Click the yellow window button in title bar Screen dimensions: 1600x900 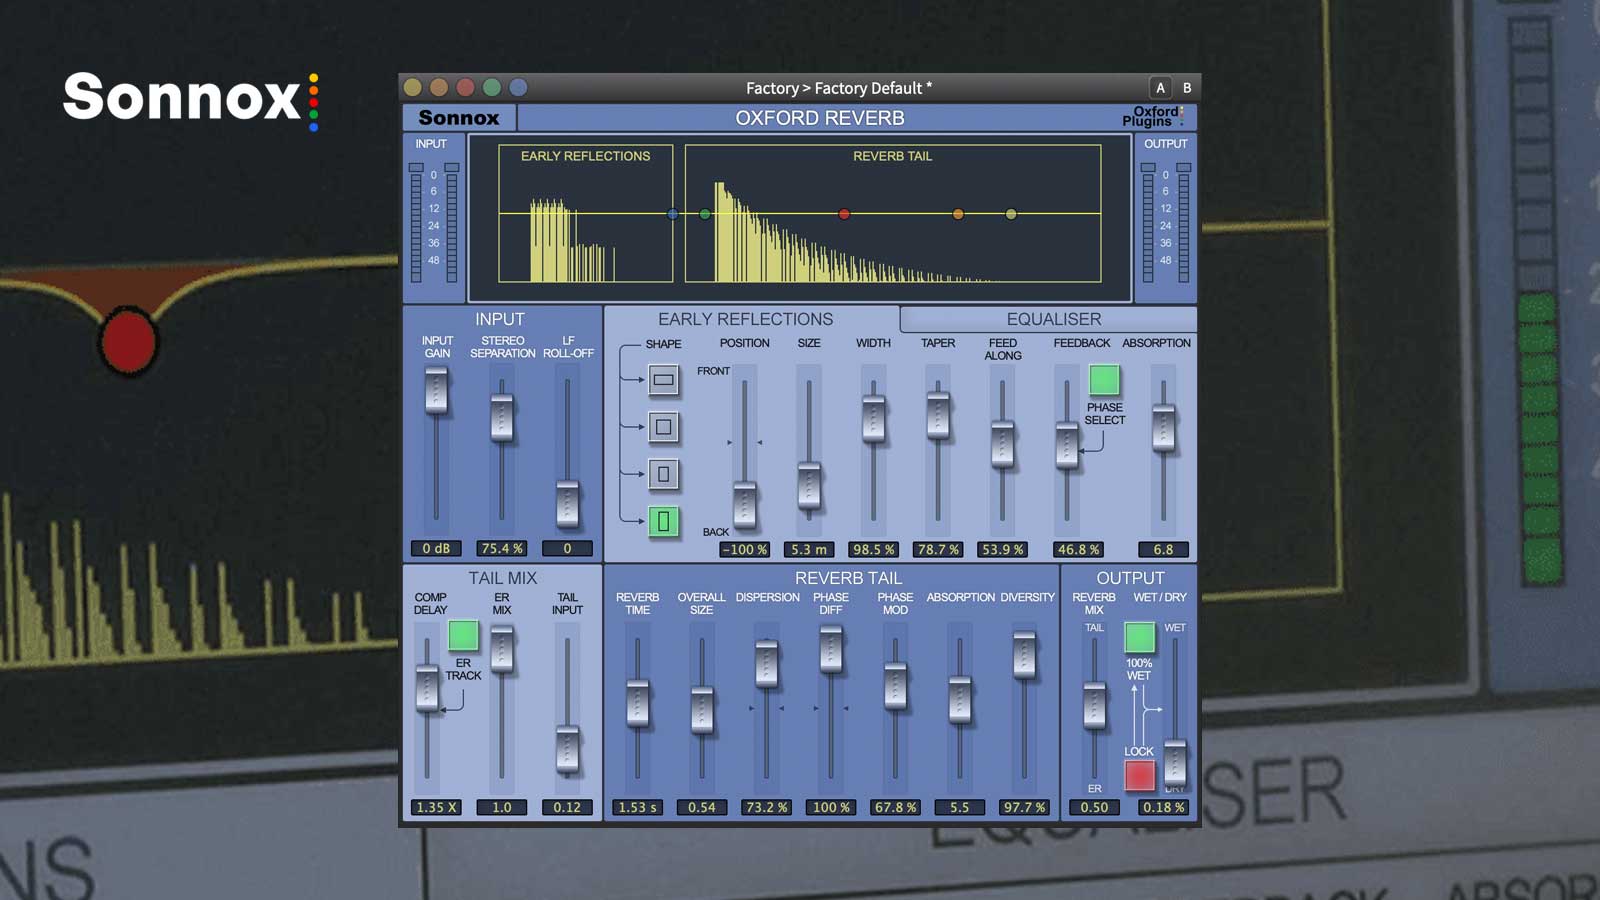(412, 87)
